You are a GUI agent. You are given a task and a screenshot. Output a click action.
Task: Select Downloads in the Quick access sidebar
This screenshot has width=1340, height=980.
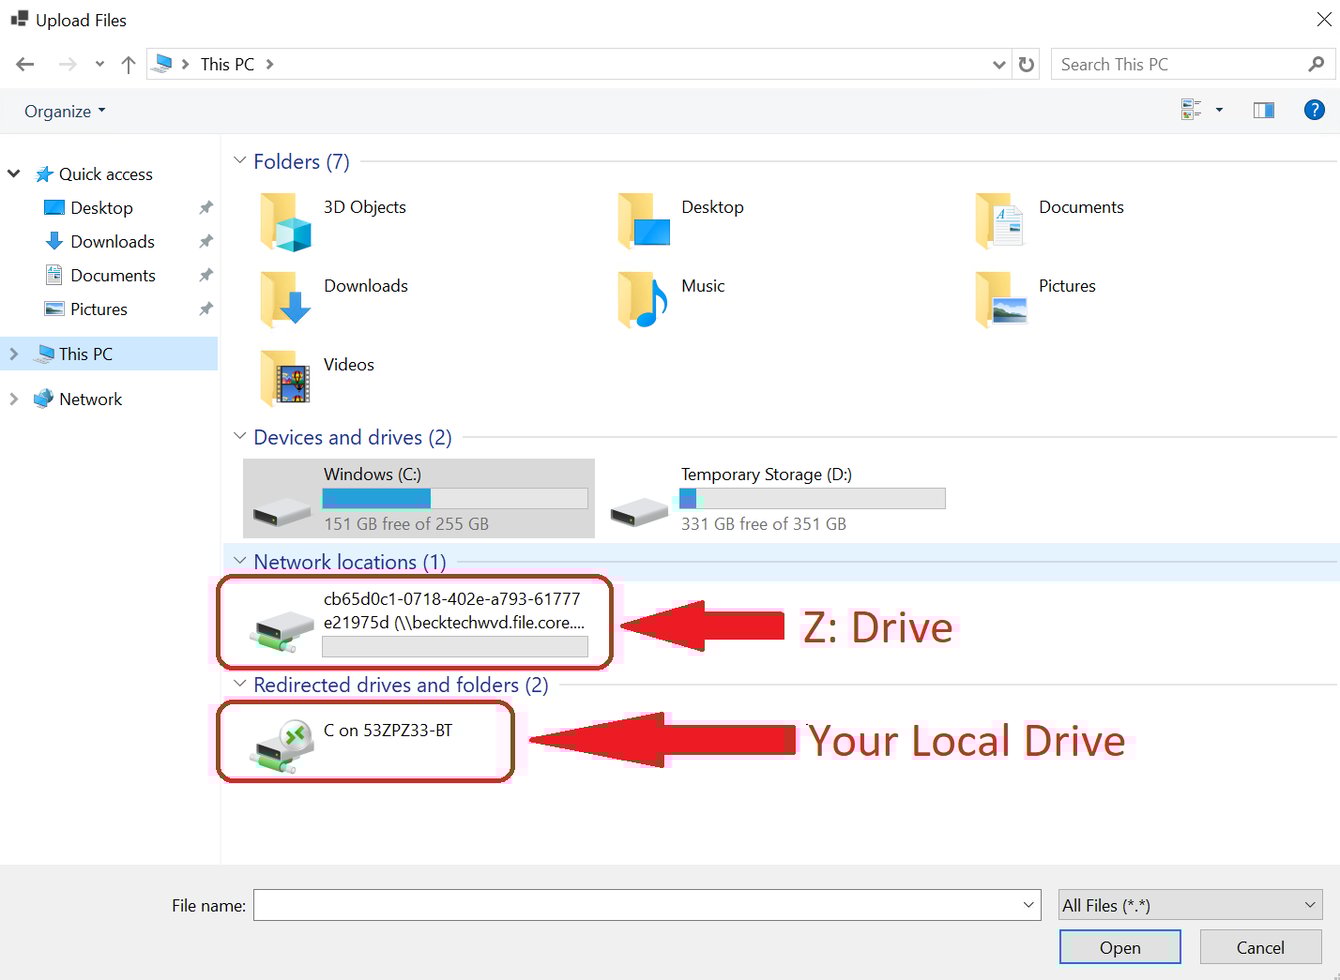click(x=112, y=241)
